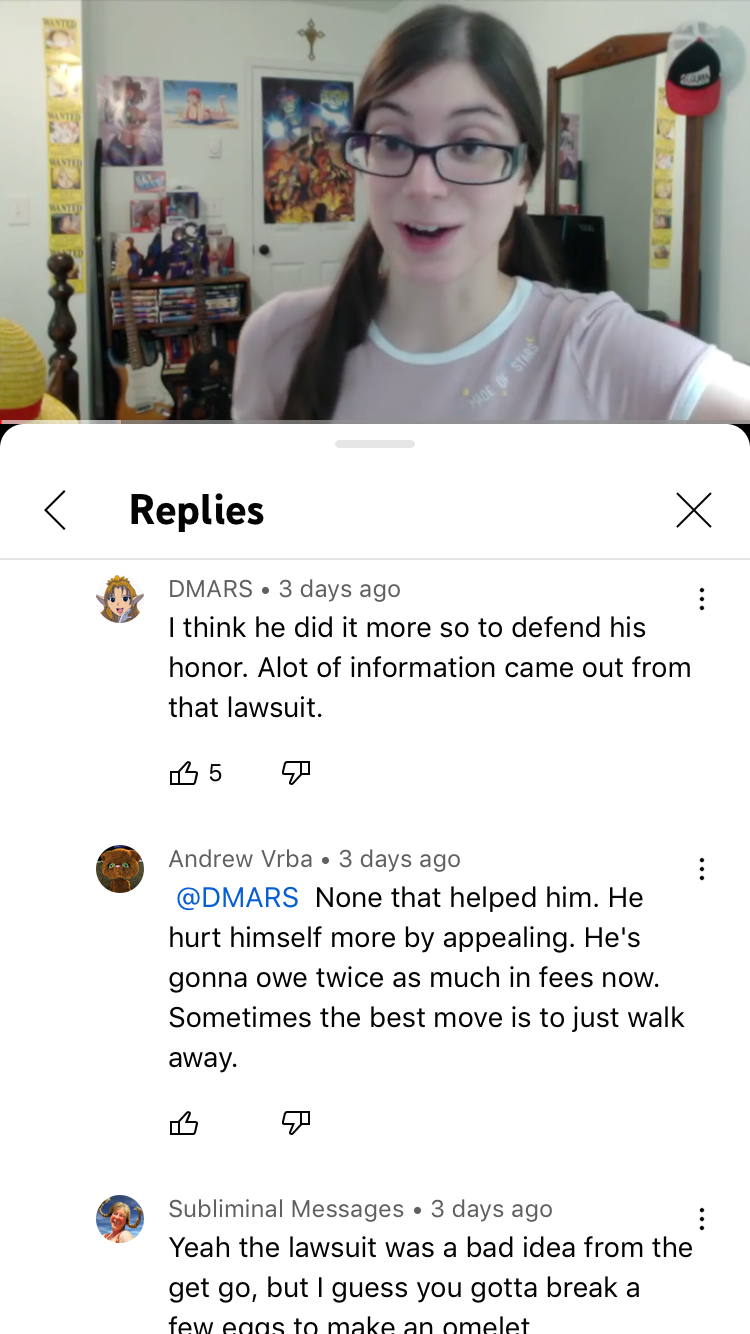
Task: Tap the like count 5 on DMARS comment
Action: (215, 773)
